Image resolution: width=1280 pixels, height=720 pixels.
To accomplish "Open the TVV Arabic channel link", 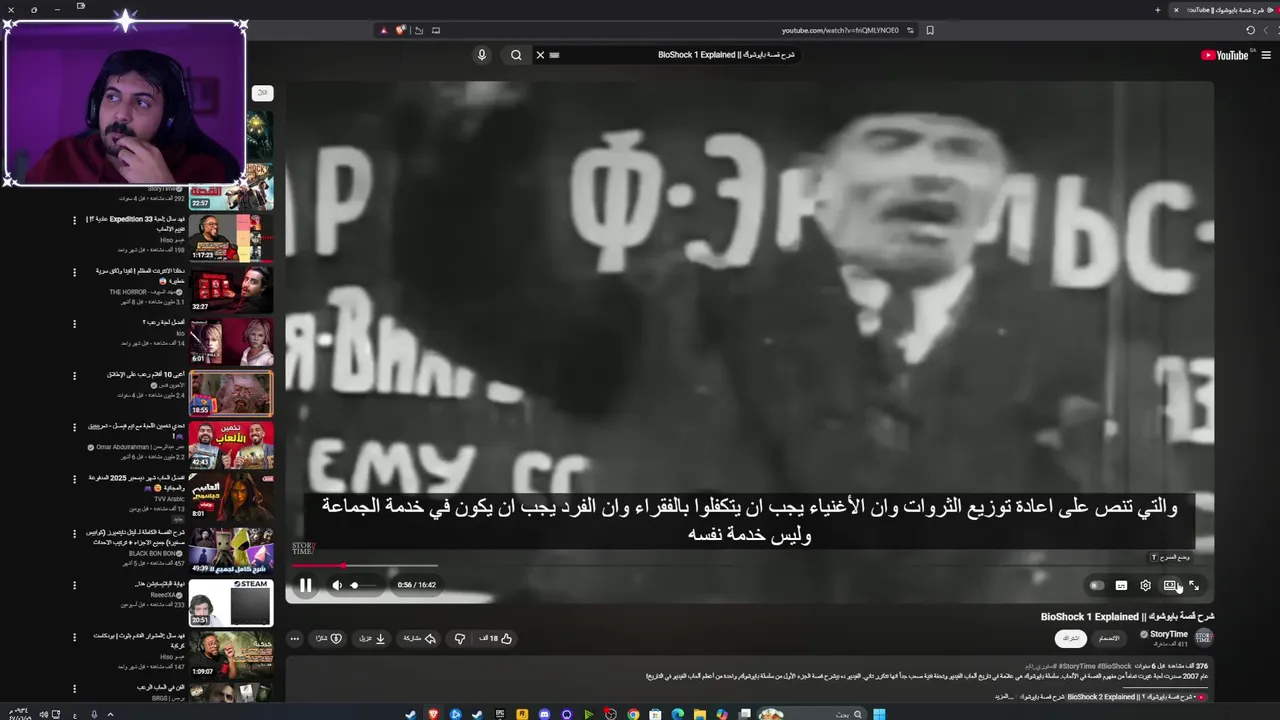I will click(x=168, y=498).
